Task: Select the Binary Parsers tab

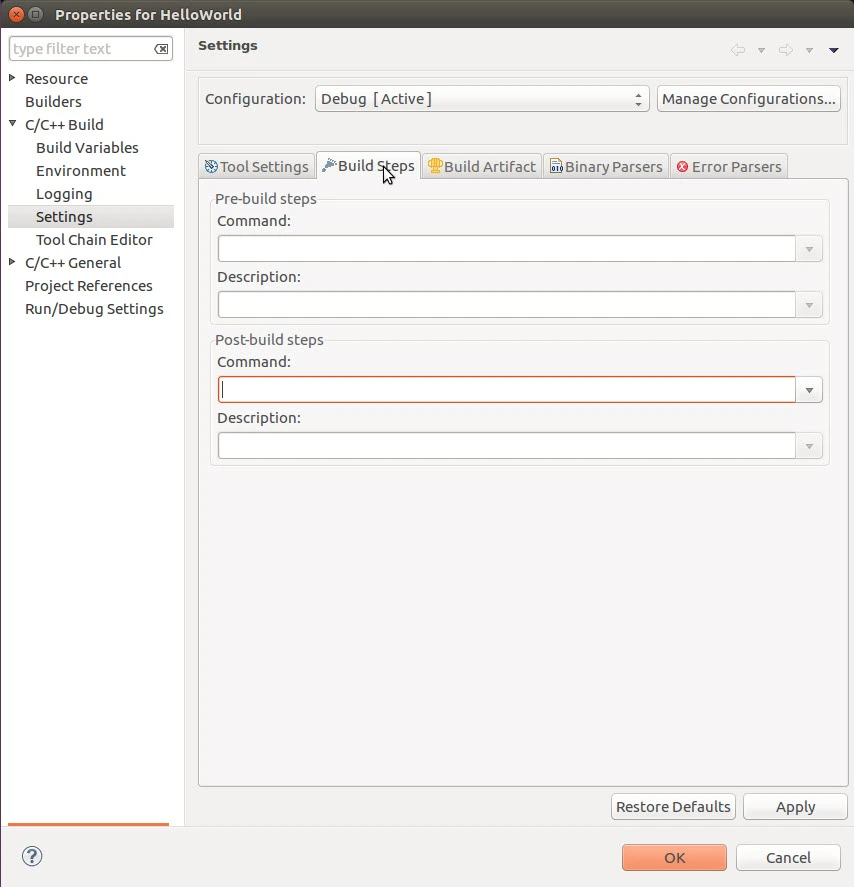Action: tap(605, 166)
